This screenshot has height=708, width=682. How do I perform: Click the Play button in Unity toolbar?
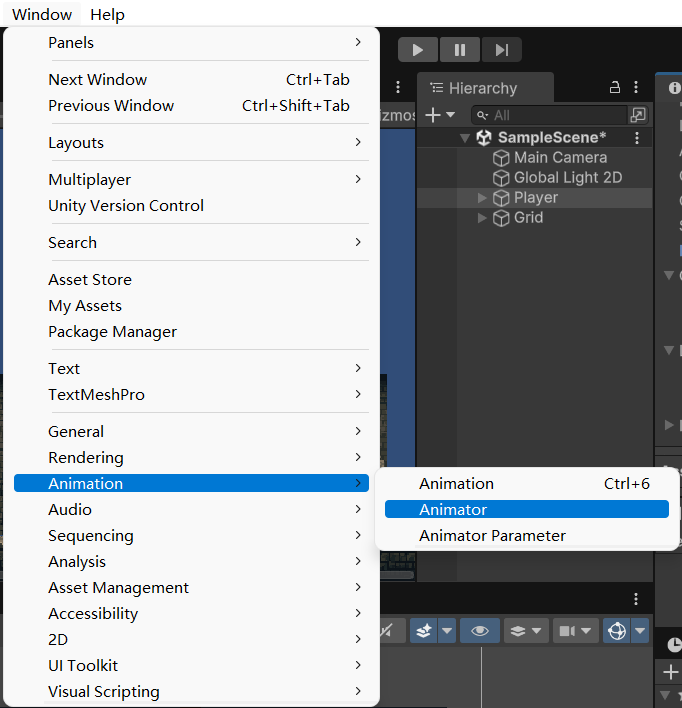[x=418, y=50]
